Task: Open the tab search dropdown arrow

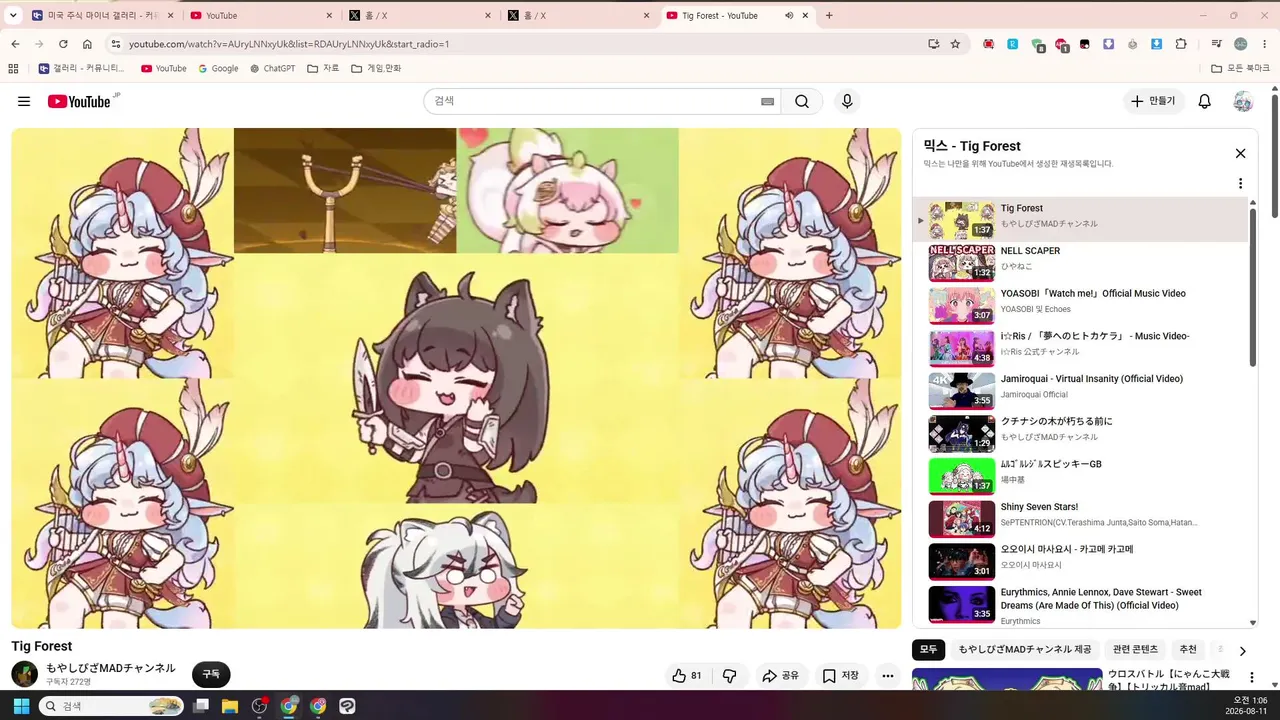Action: pyautogui.click(x=13, y=15)
